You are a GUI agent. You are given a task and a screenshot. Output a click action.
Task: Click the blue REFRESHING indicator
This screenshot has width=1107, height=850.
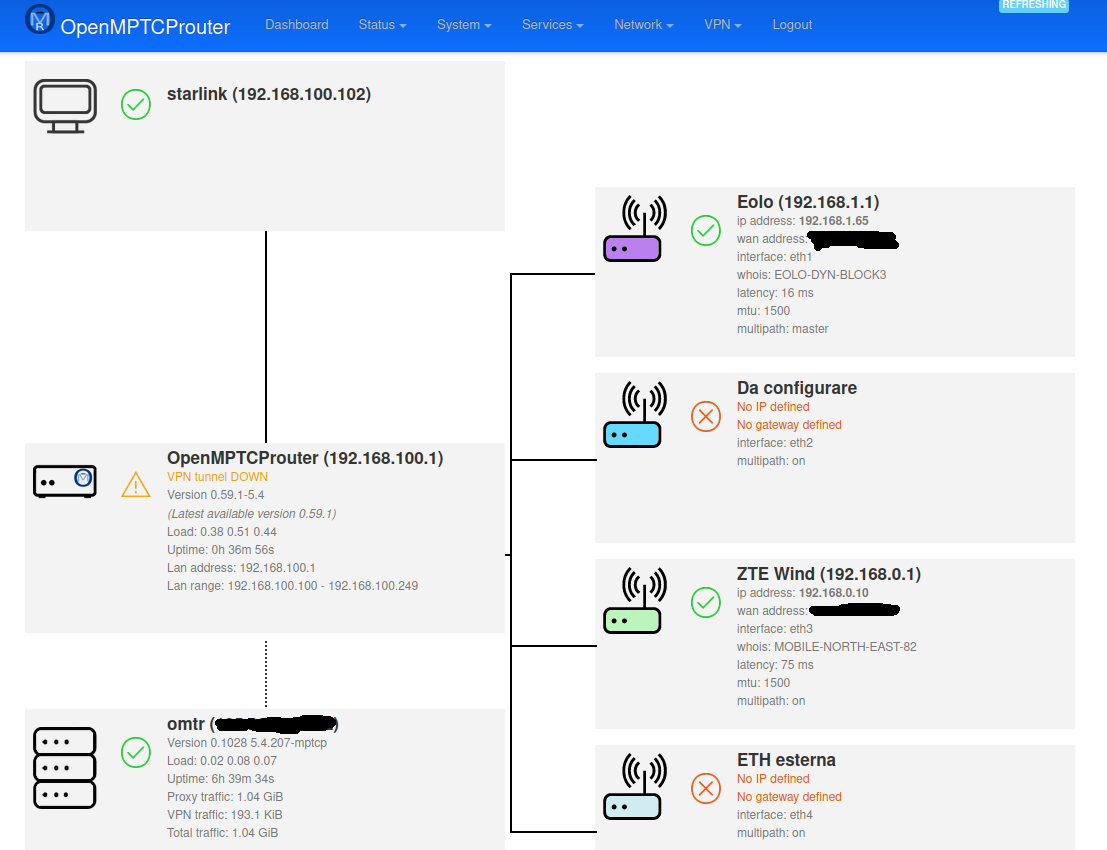pyautogui.click(x=1033, y=5)
